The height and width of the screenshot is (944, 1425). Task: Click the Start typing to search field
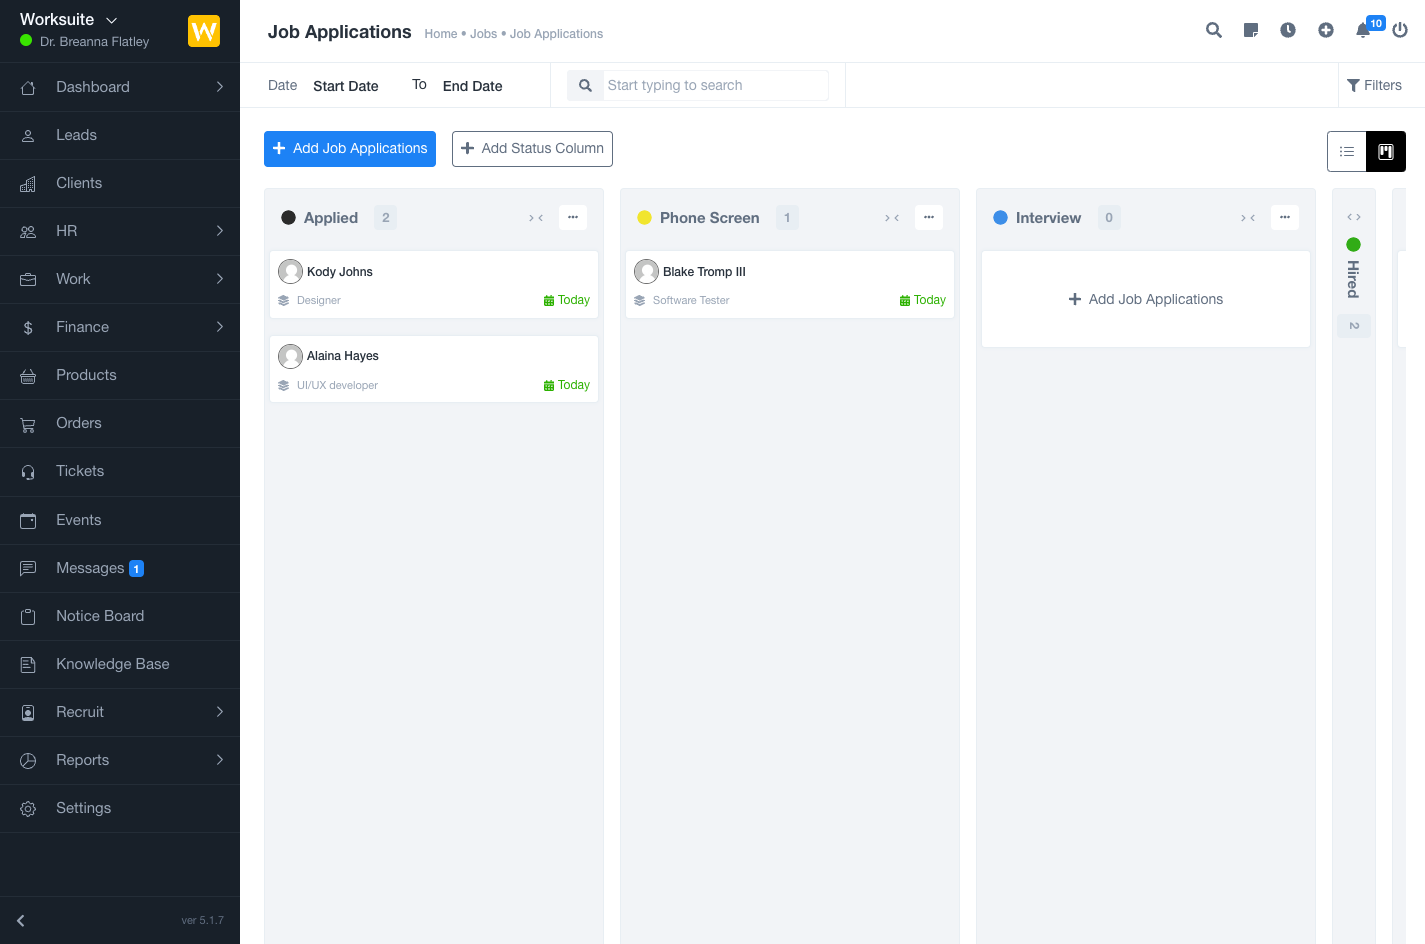[x=715, y=86]
